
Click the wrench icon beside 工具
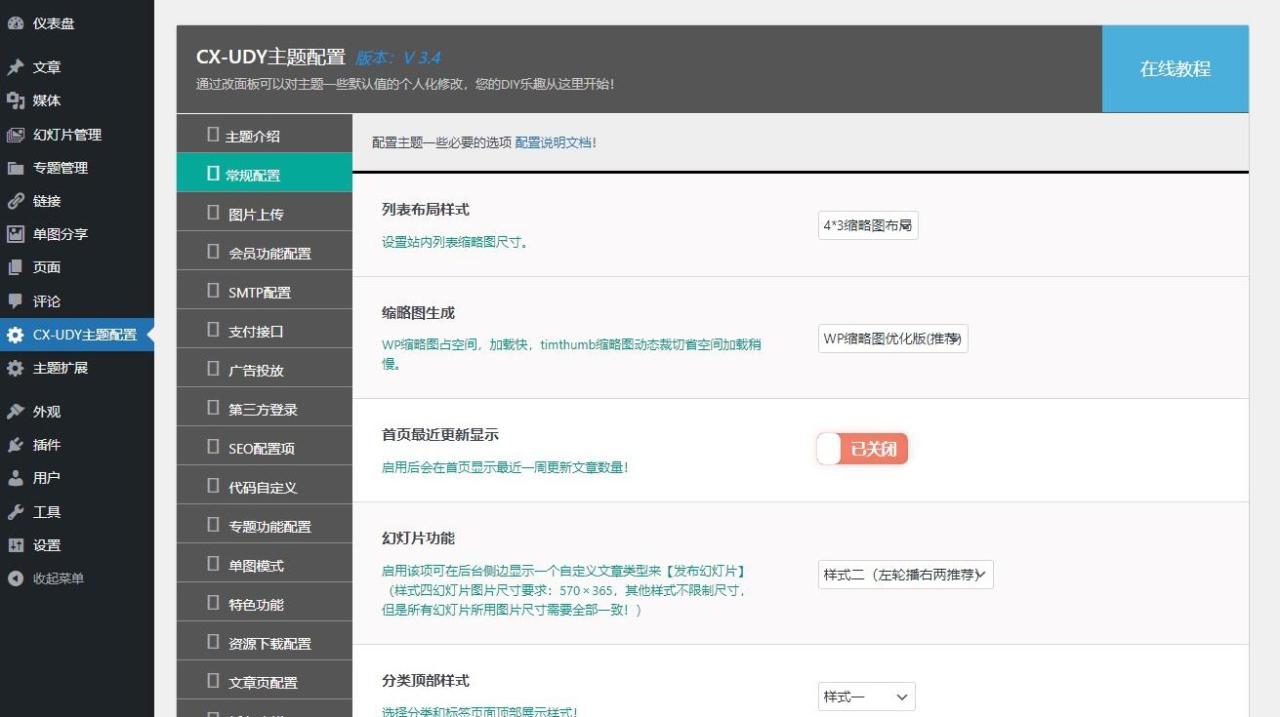(x=15, y=512)
